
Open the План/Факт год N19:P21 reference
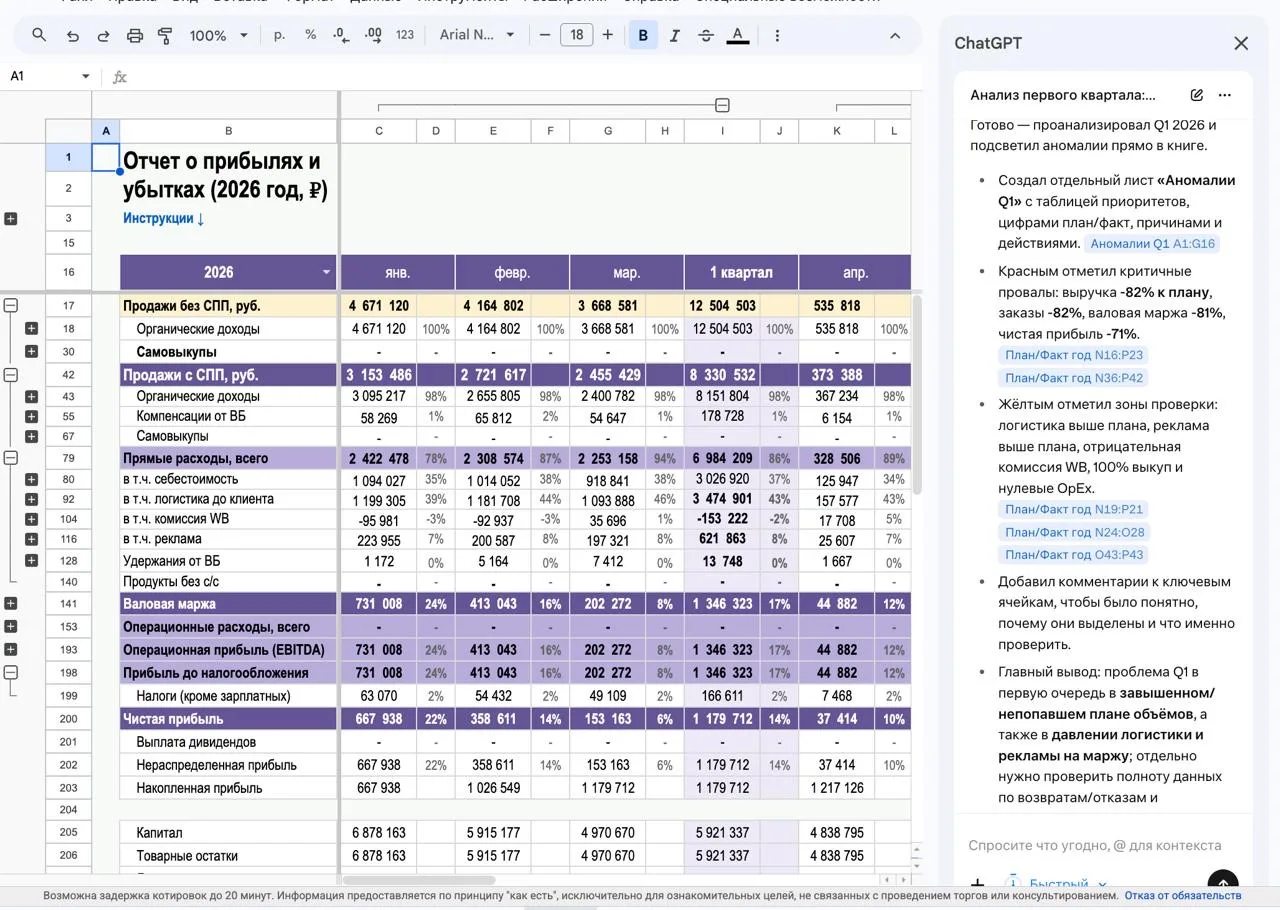point(1074,509)
